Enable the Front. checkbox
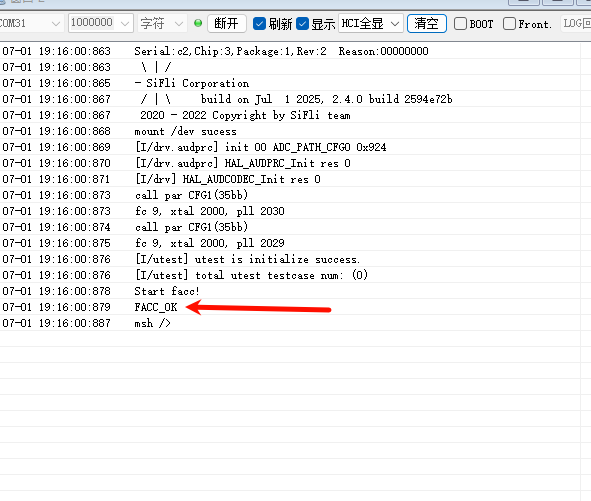The width and height of the screenshot is (591, 501). [509, 24]
